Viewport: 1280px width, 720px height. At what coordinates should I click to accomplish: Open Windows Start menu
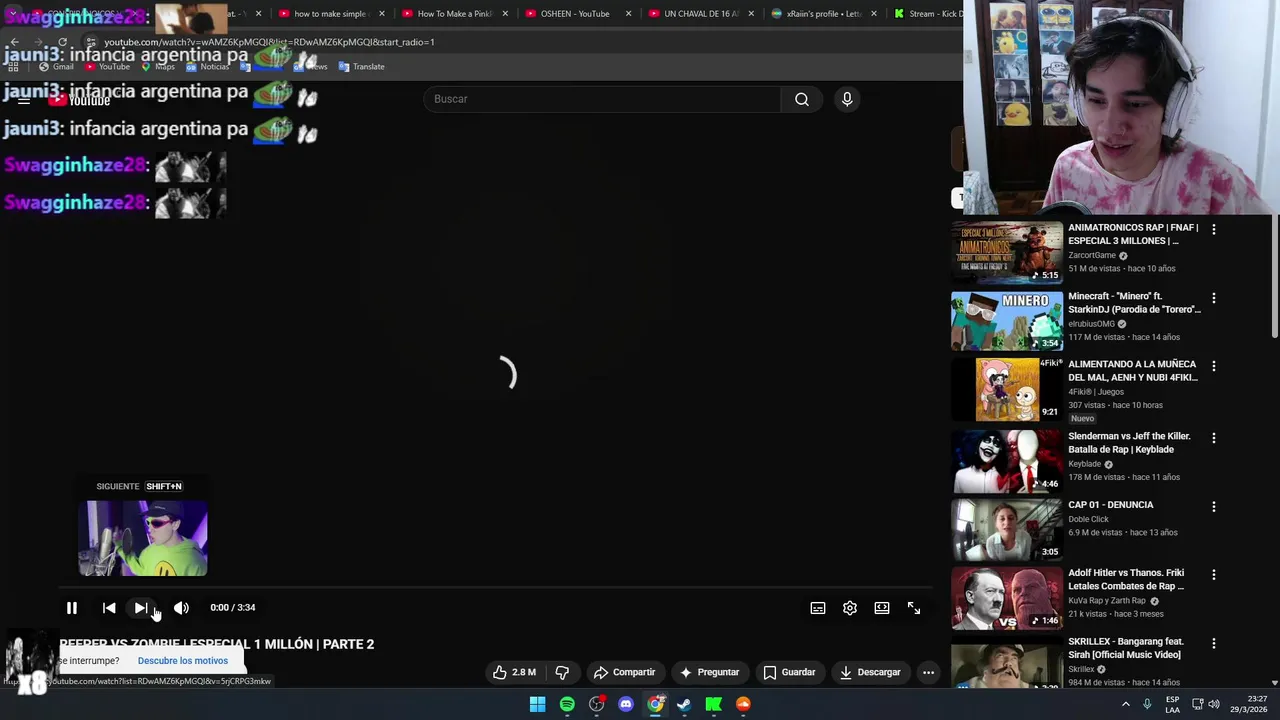[x=538, y=704]
